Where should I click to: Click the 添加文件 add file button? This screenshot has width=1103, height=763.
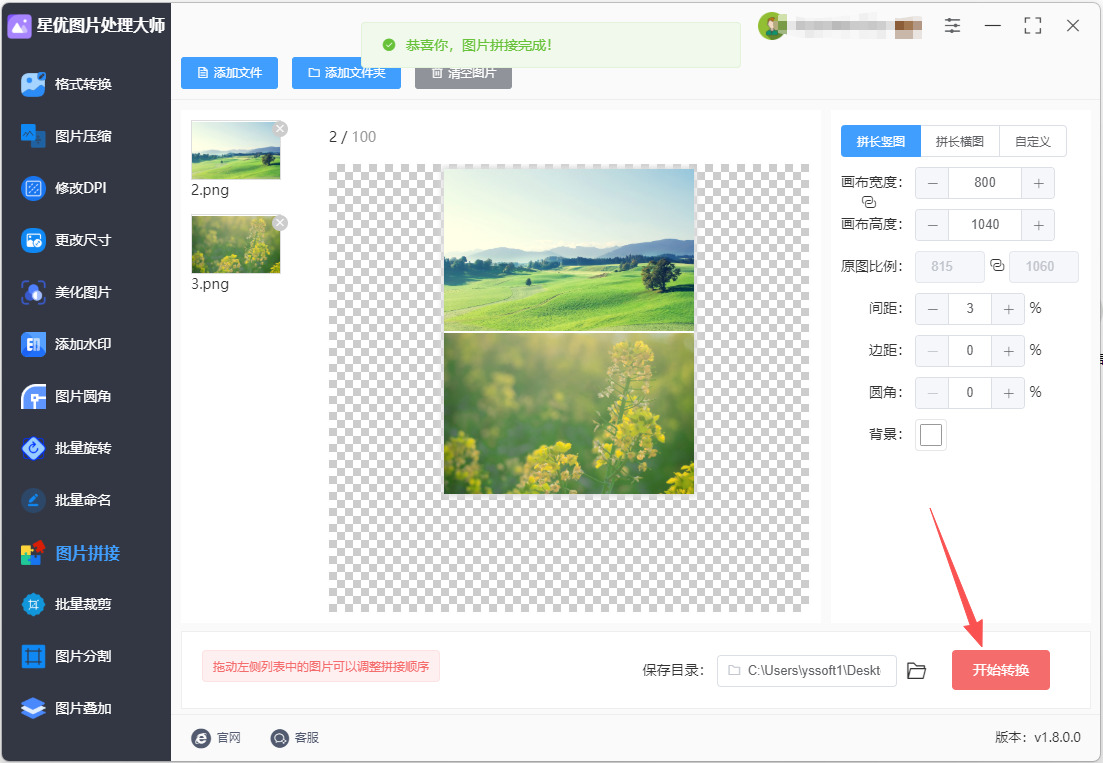[x=229, y=72]
